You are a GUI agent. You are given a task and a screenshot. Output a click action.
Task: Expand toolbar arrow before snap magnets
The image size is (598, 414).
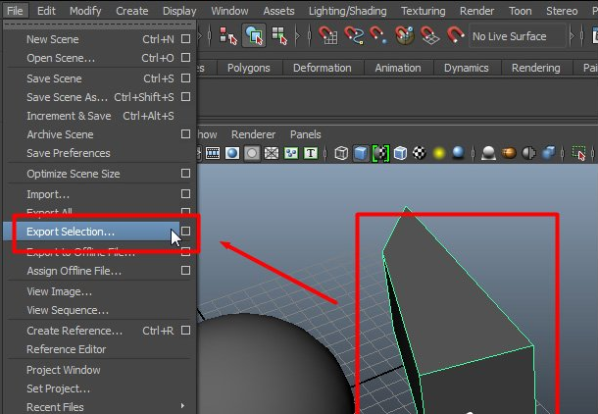(297, 36)
